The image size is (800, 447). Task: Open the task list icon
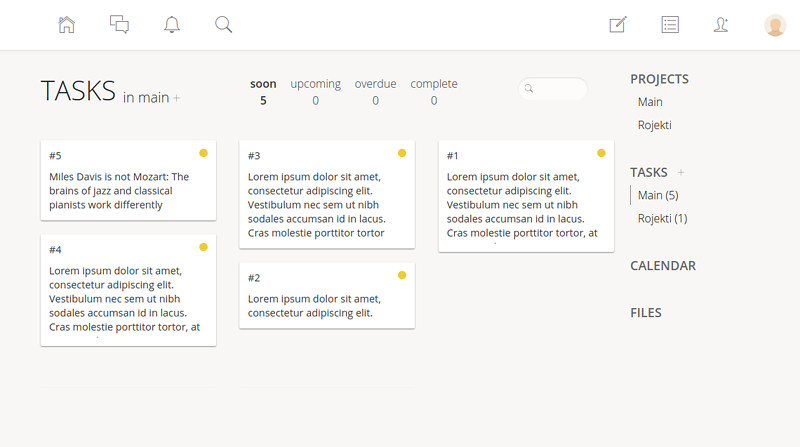click(670, 25)
